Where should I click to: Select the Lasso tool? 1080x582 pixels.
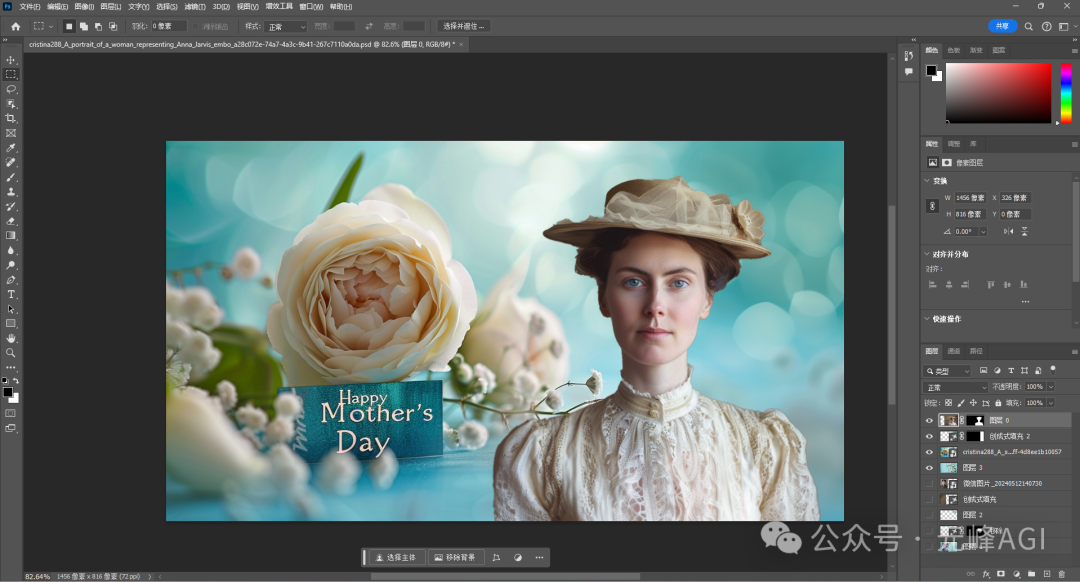click(x=11, y=89)
